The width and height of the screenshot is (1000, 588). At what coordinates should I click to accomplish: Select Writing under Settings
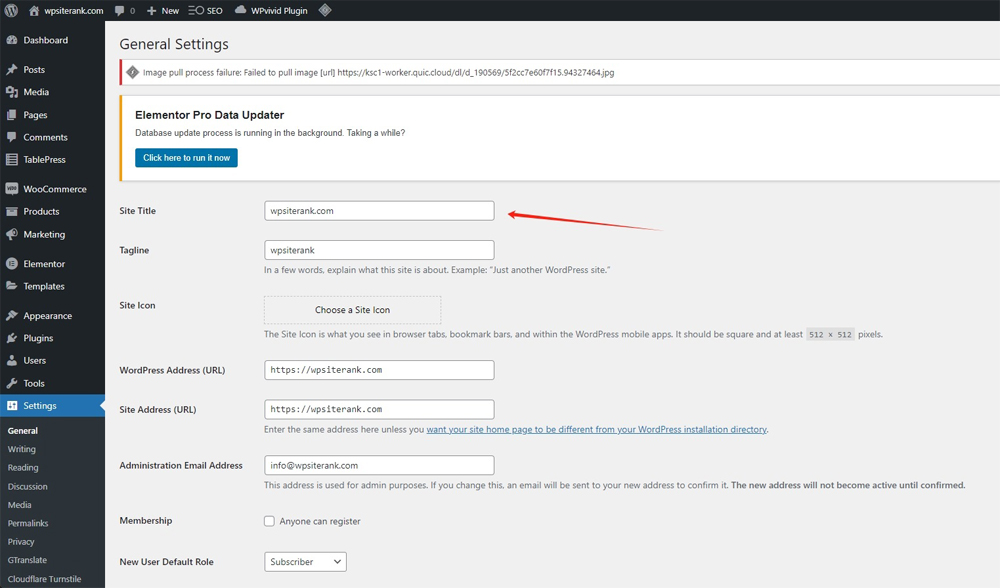coord(22,449)
